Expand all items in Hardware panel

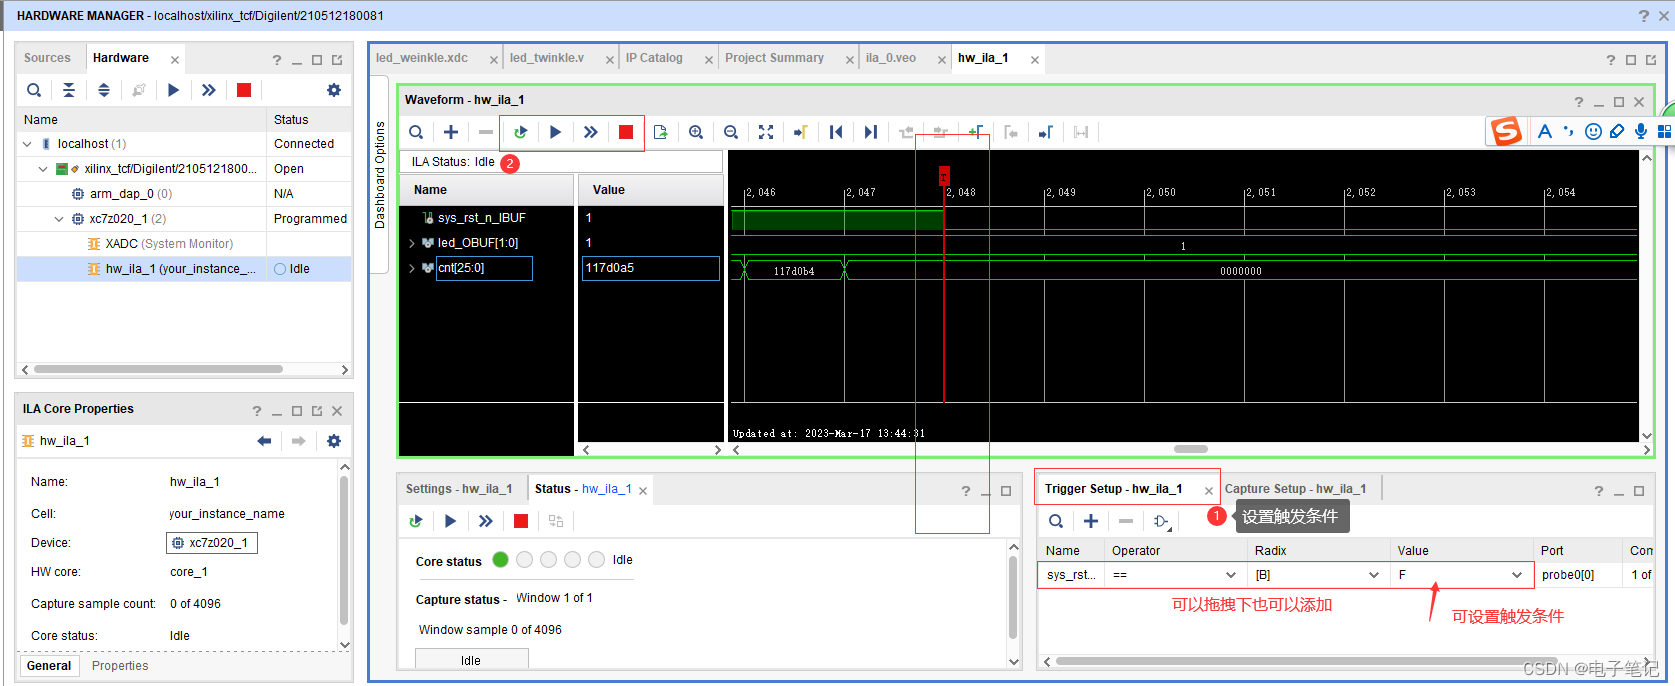click(104, 90)
